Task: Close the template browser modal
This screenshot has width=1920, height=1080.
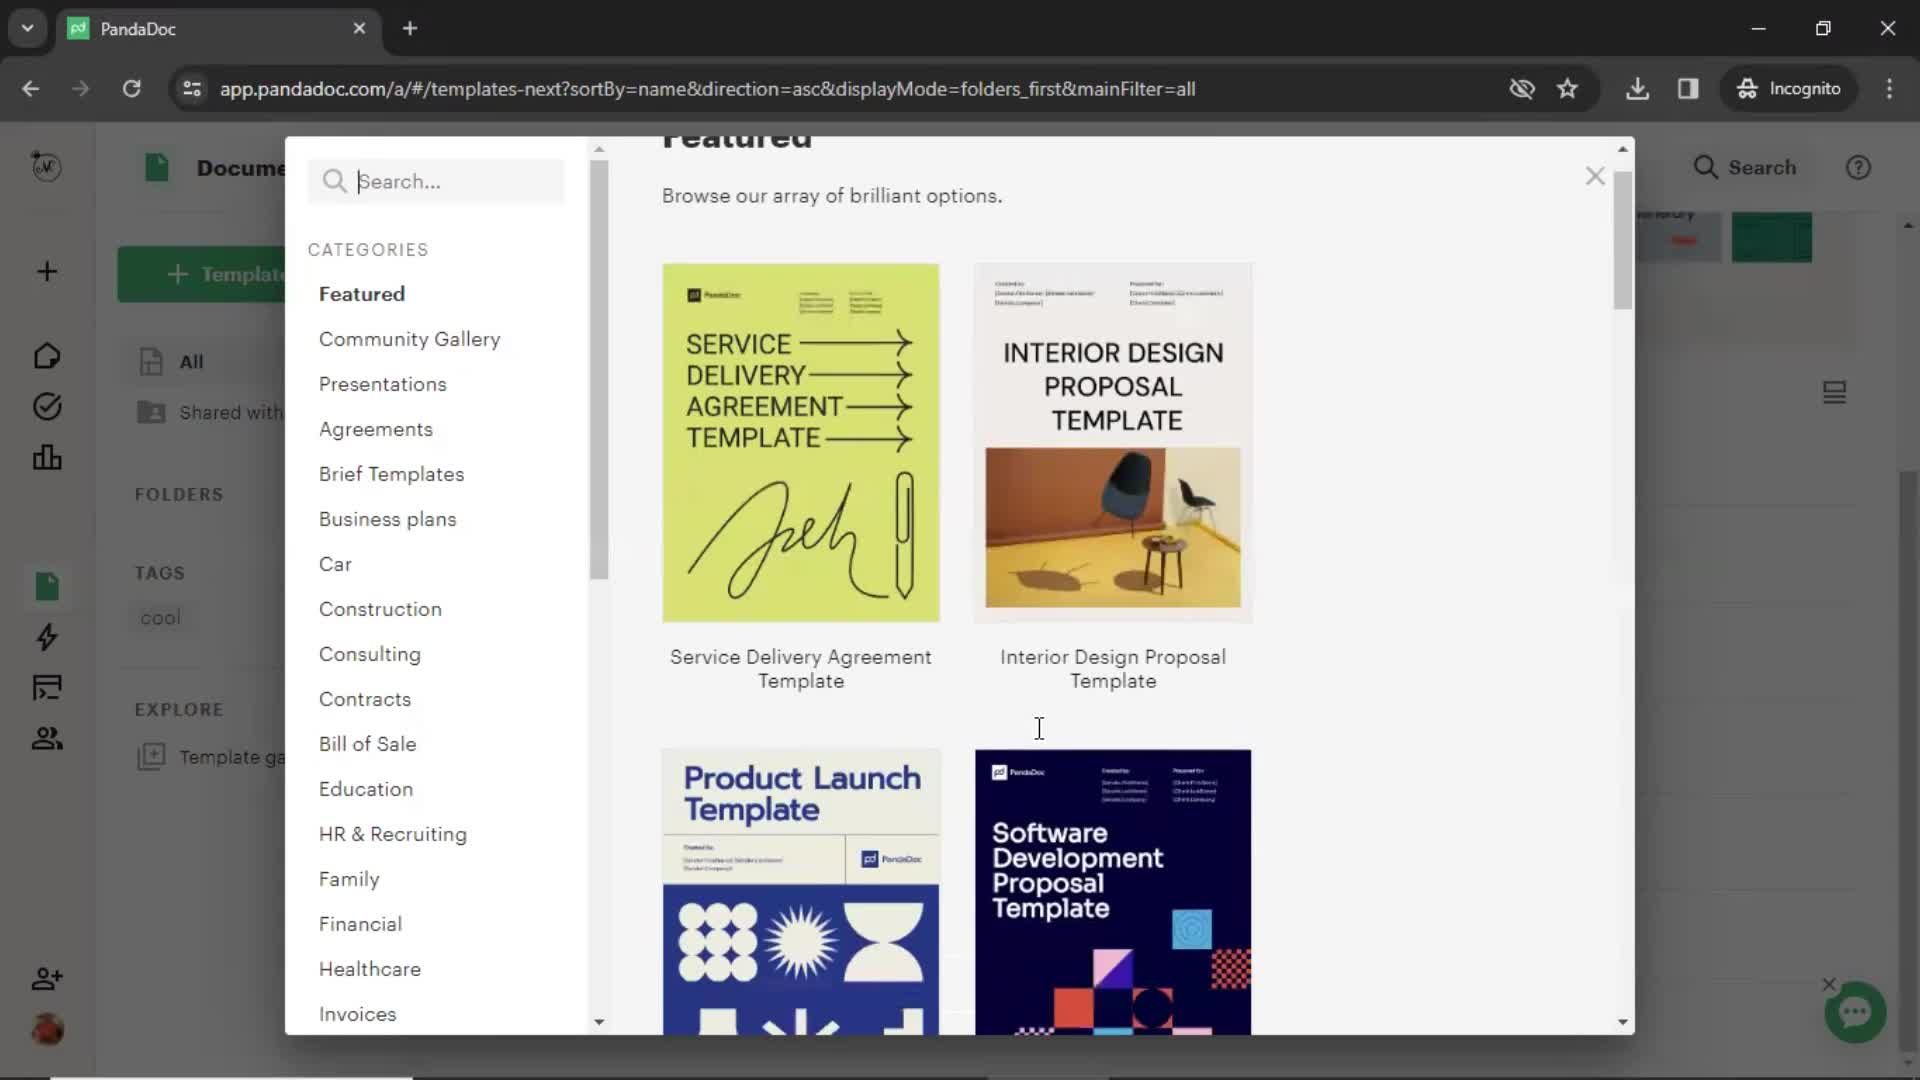Action: tap(1594, 175)
